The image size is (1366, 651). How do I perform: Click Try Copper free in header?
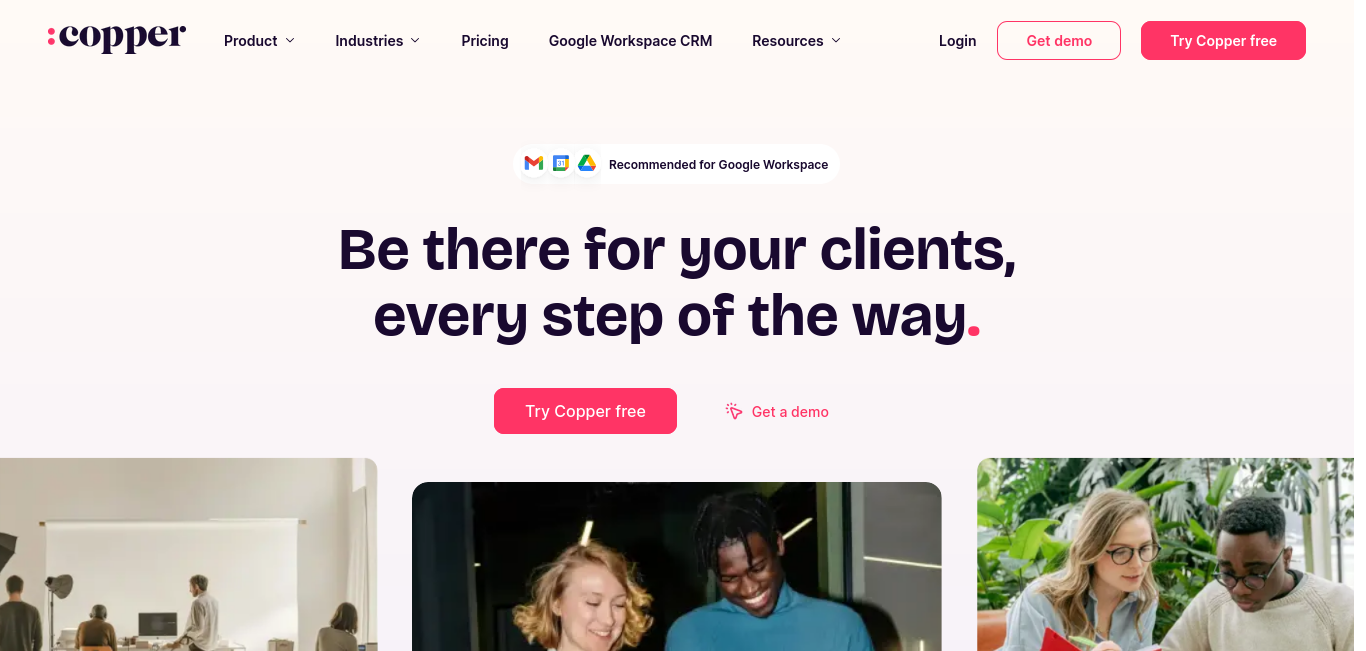1223,41
